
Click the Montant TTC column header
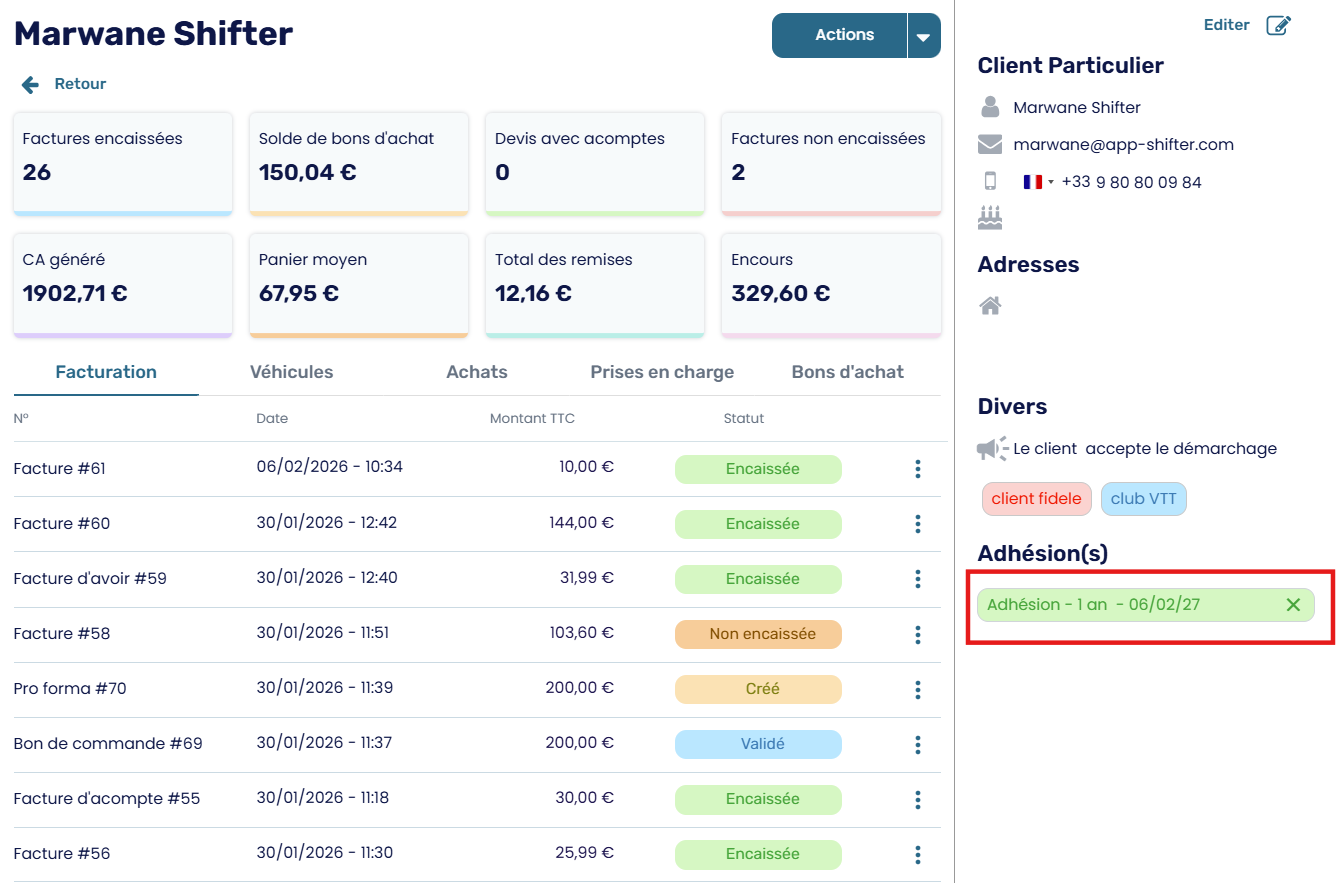click(x=532, y=419)
